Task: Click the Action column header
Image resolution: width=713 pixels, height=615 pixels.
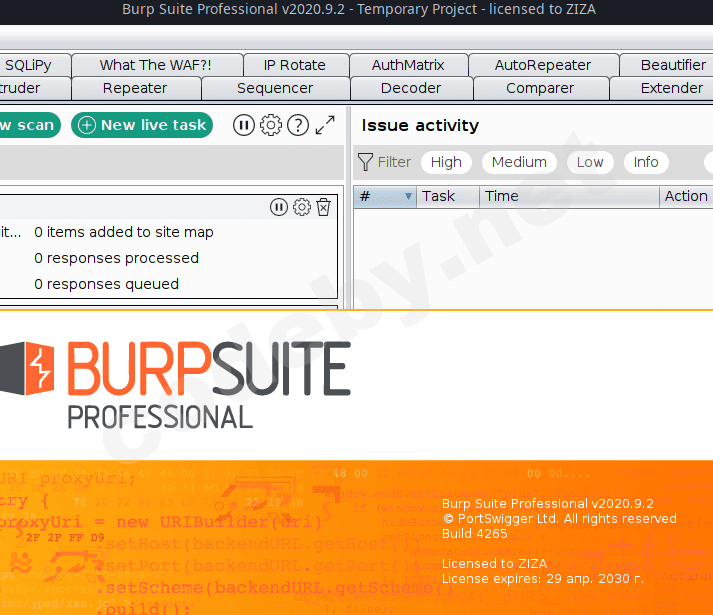Action: pos(686,197)
